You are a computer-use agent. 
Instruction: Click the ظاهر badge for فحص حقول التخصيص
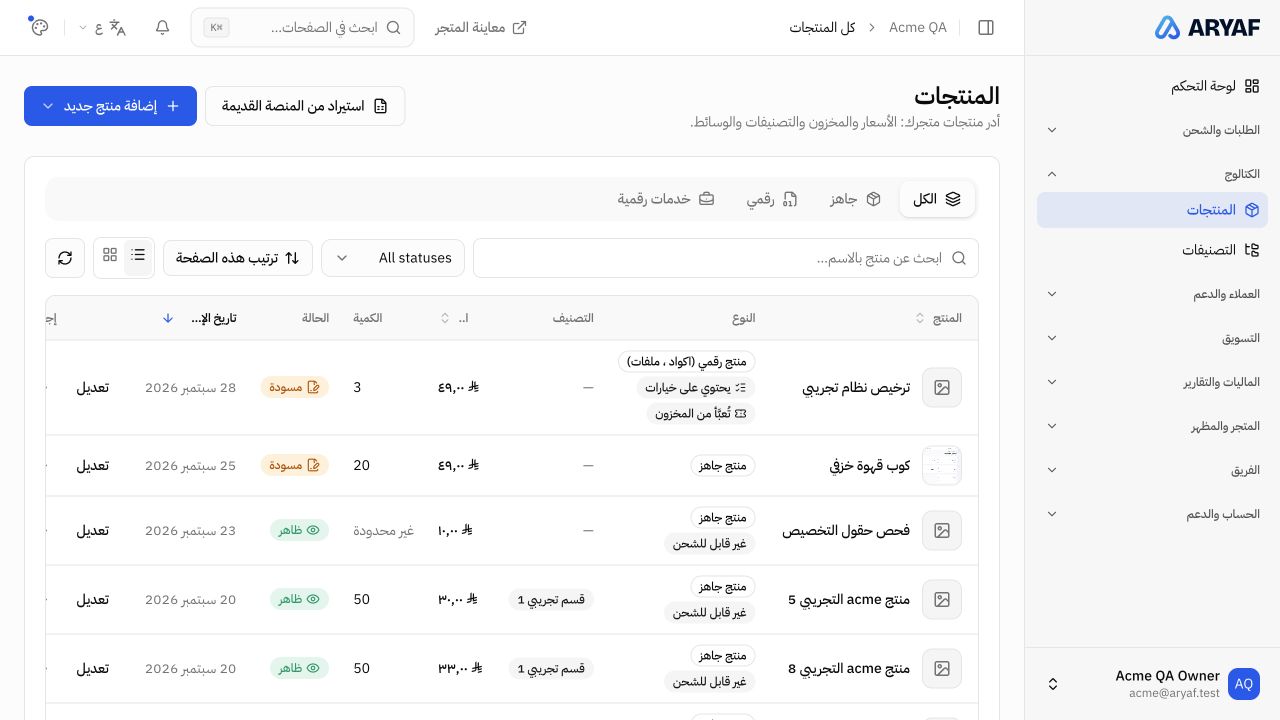point(299,530)
